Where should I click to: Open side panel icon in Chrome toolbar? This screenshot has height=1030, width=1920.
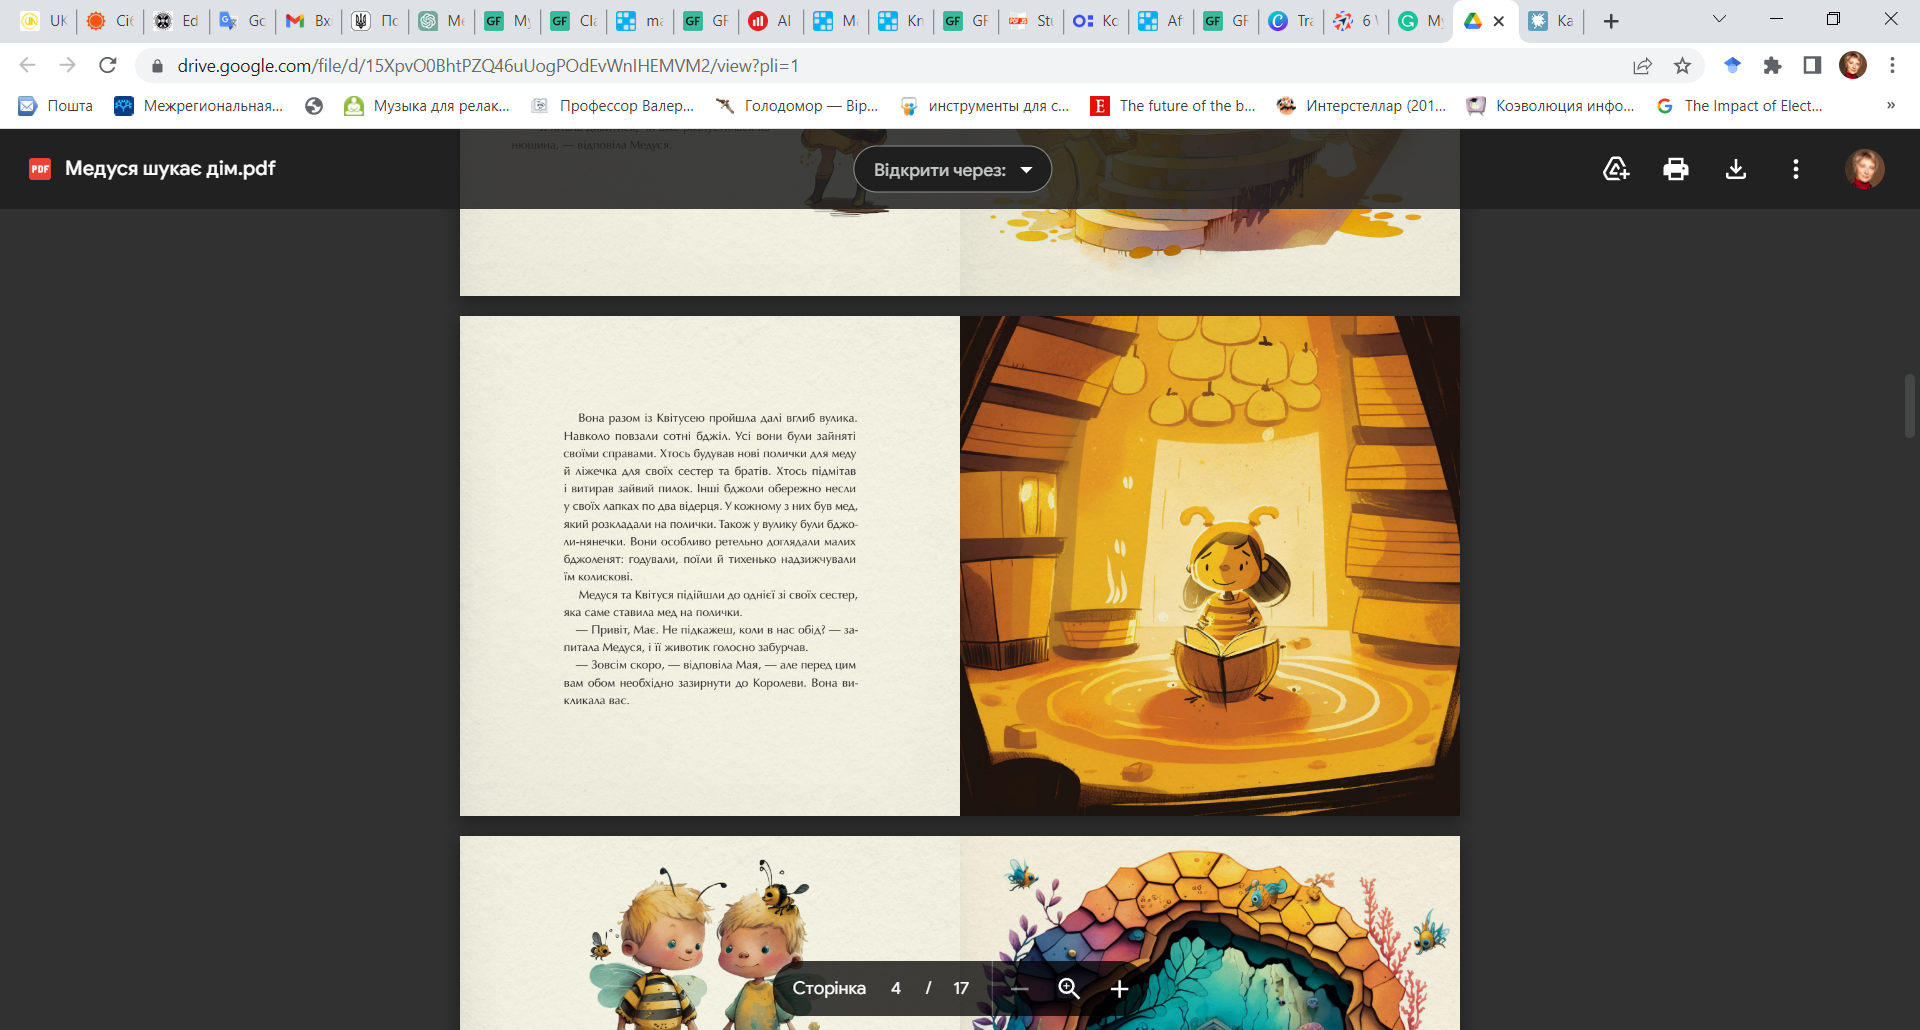(1812, 66)
